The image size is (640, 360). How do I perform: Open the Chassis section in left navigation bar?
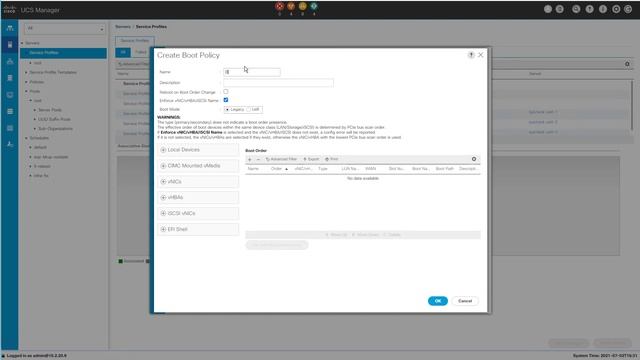[x=10, y=128]
